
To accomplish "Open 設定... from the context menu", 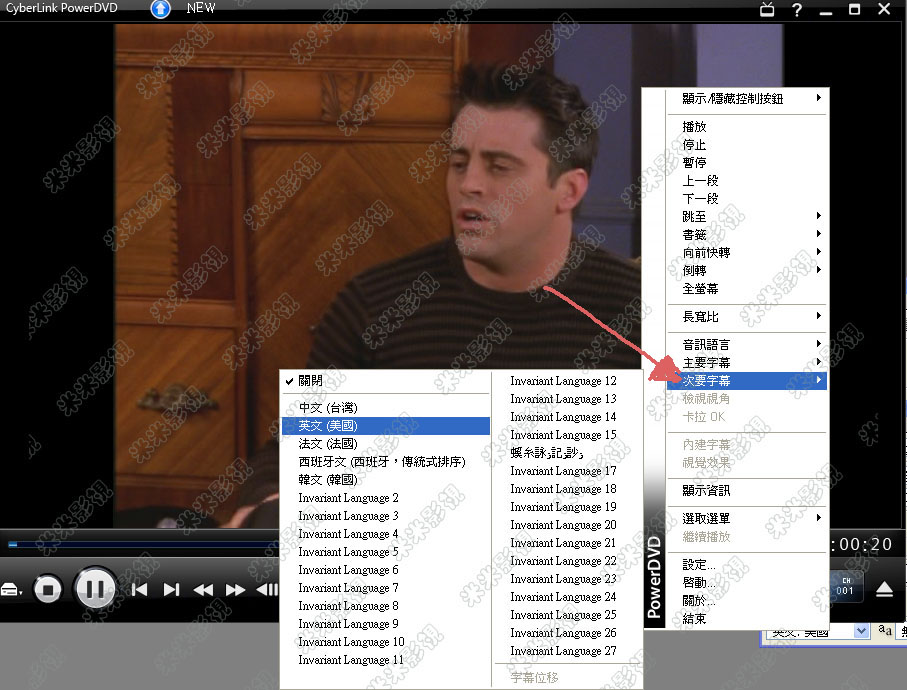I will [747, 564].
